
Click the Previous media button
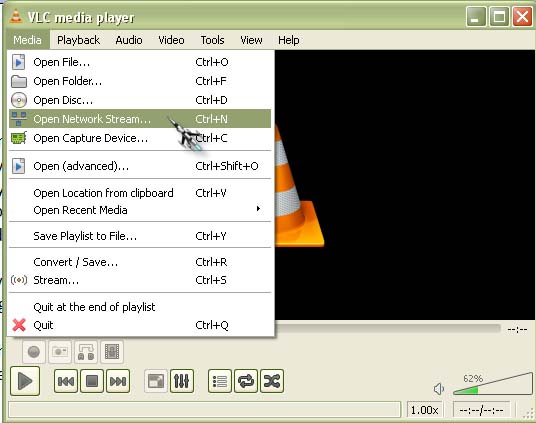click(x=66, y=381)
